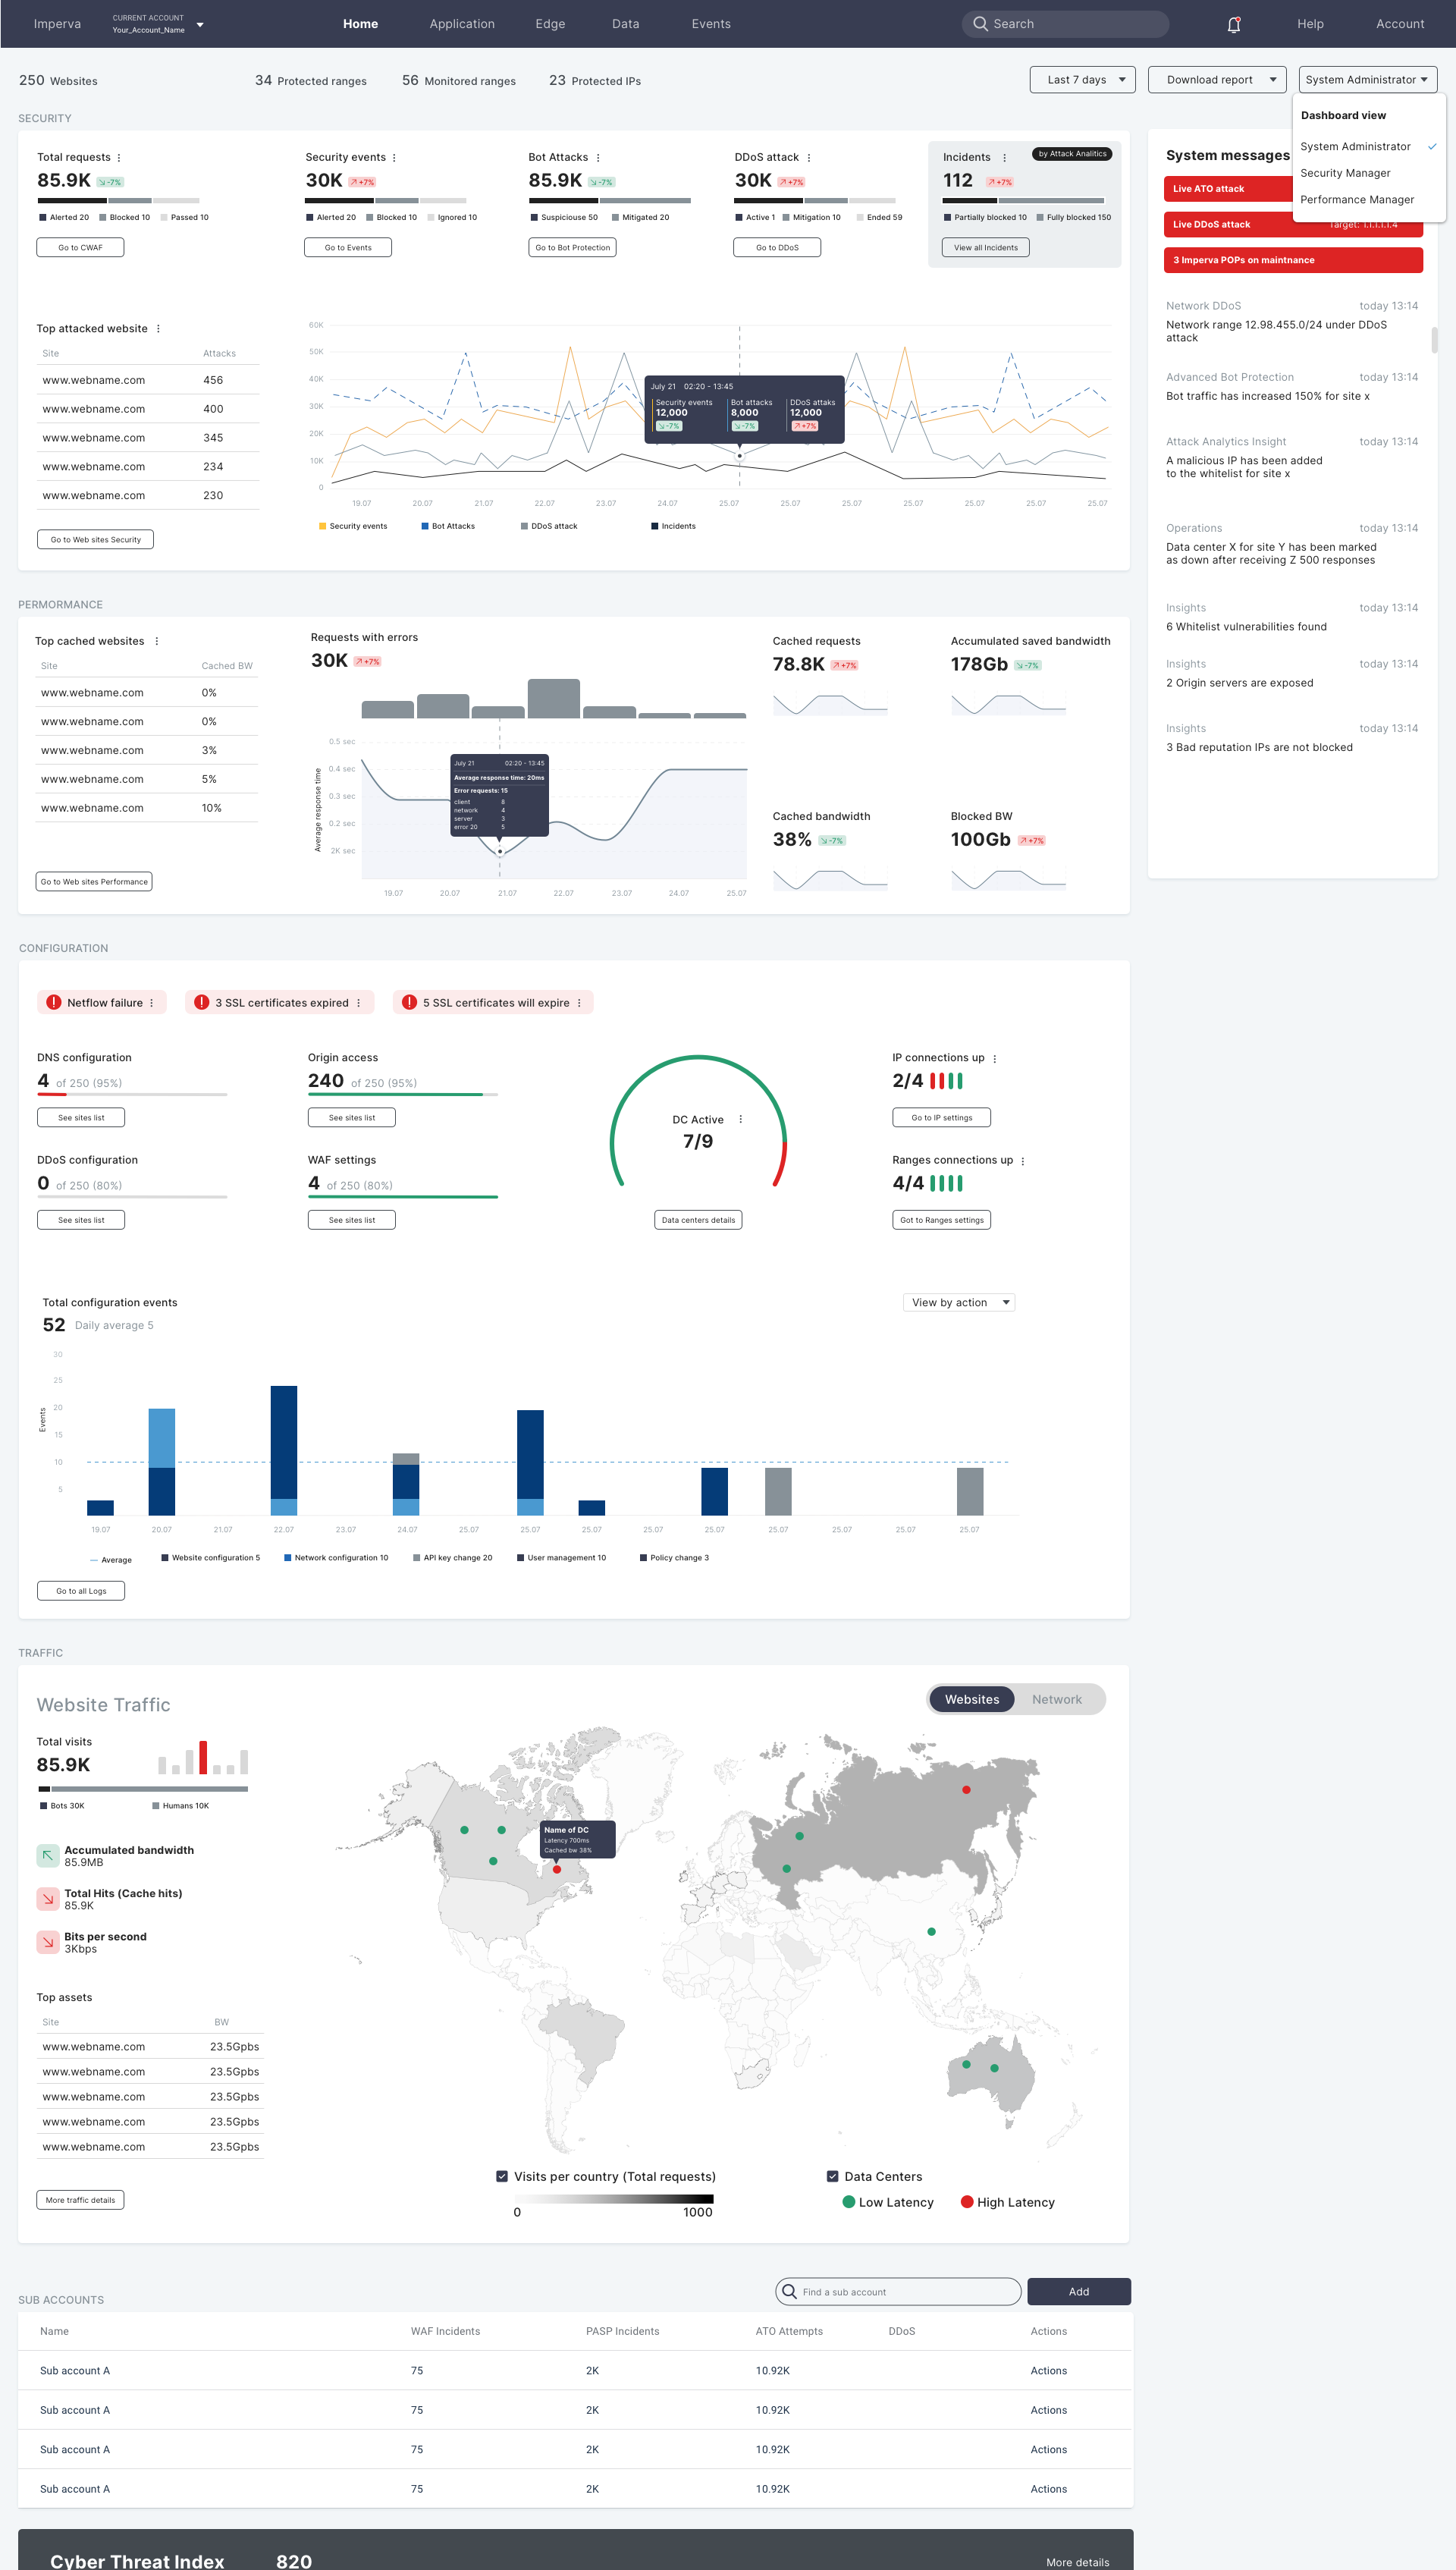Click the visits per country gradient scale
Screen dimensions: 1456x2570
pyautogui.click(x=614, y=2199)
